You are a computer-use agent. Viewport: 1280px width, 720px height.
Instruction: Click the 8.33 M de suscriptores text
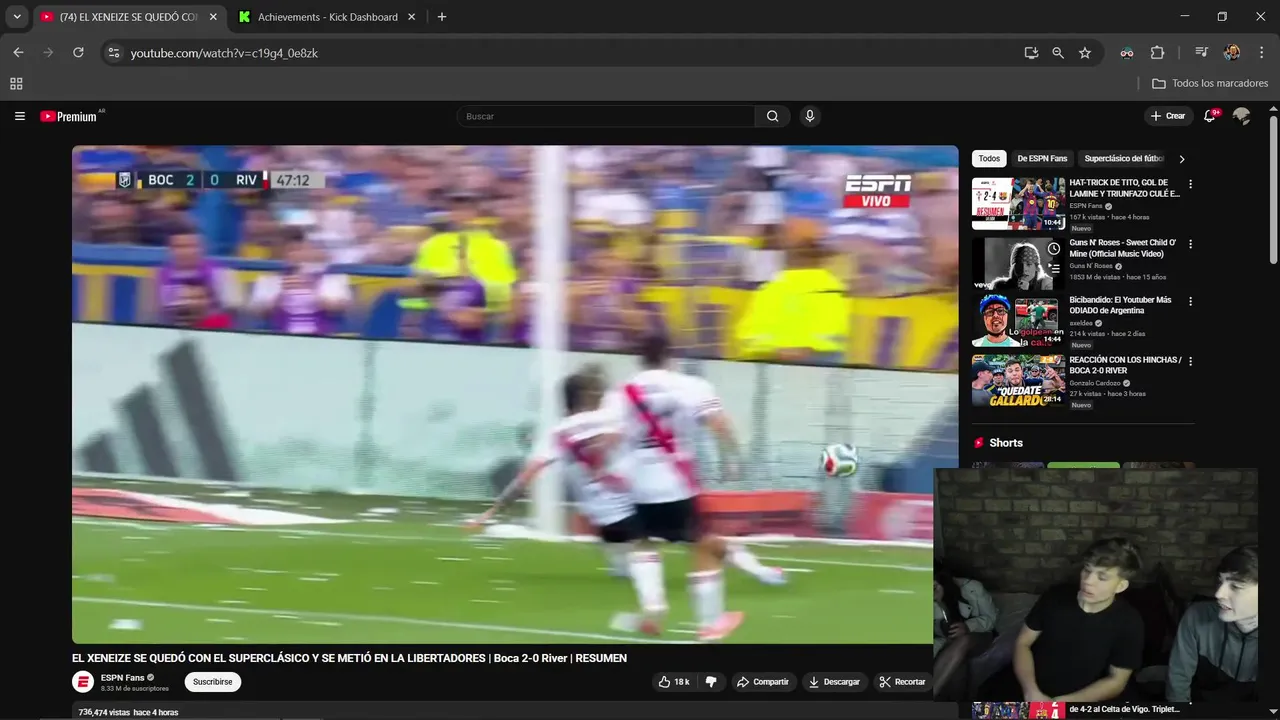pyautogui.click(x=135, y=689)
